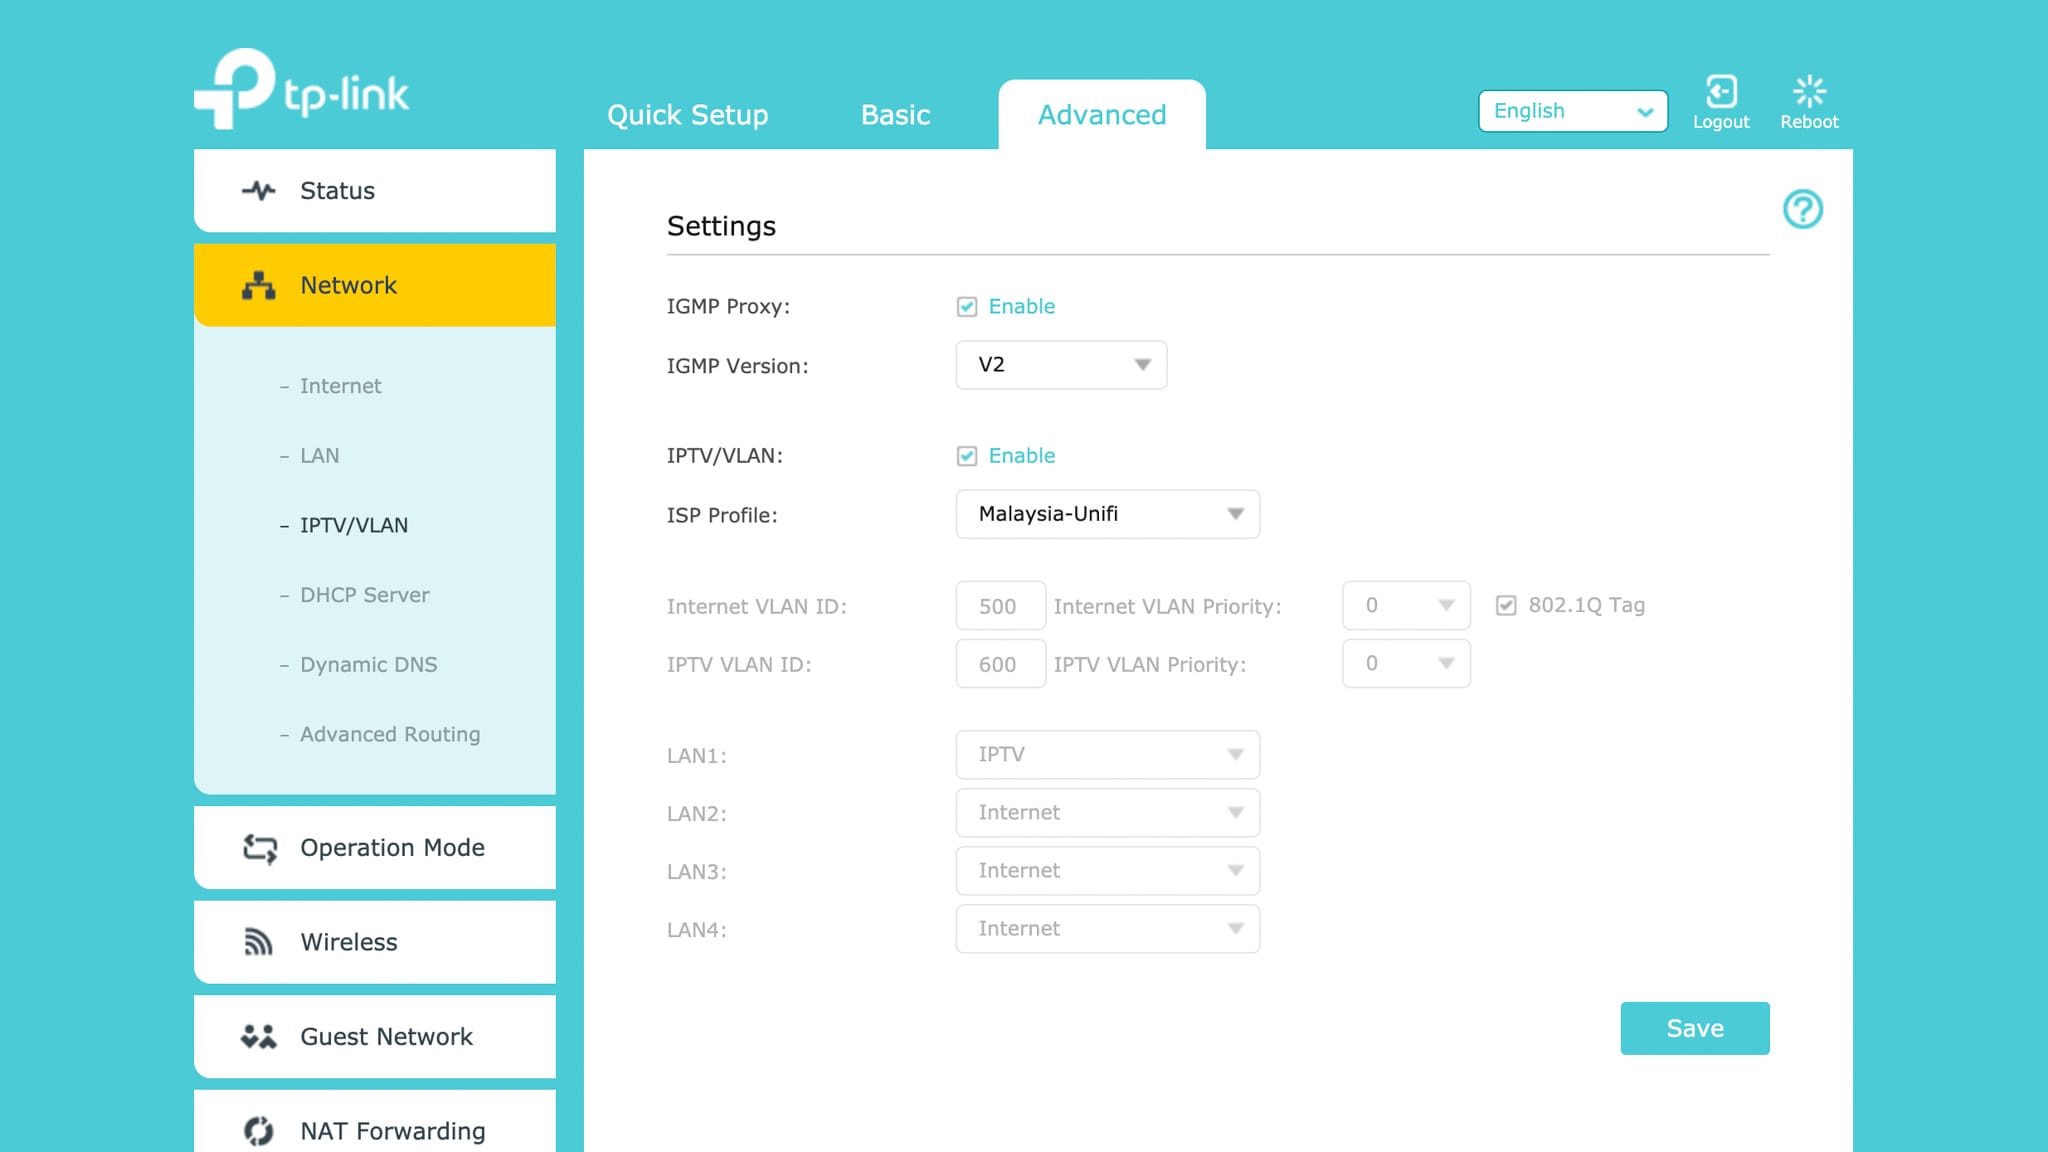The width and height of the screenshot is (2048, 1152).
Task: Open the English language dropdown
Action: pyautogui.click(x=1572, y=111)
